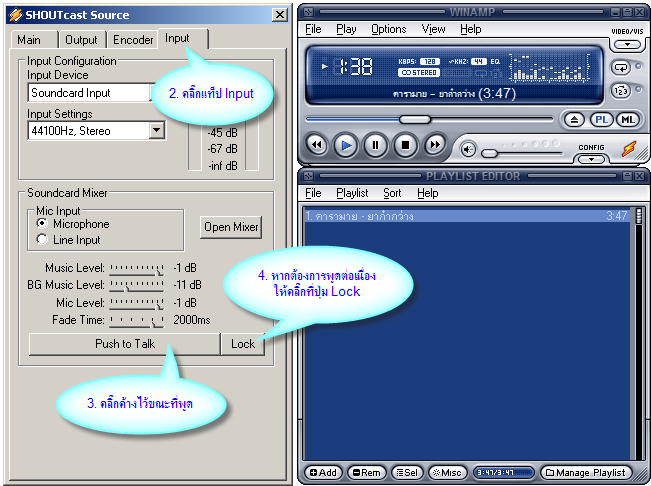Click the Lock button
Viewport: 651px width, 486px height.
click(243, 344)
